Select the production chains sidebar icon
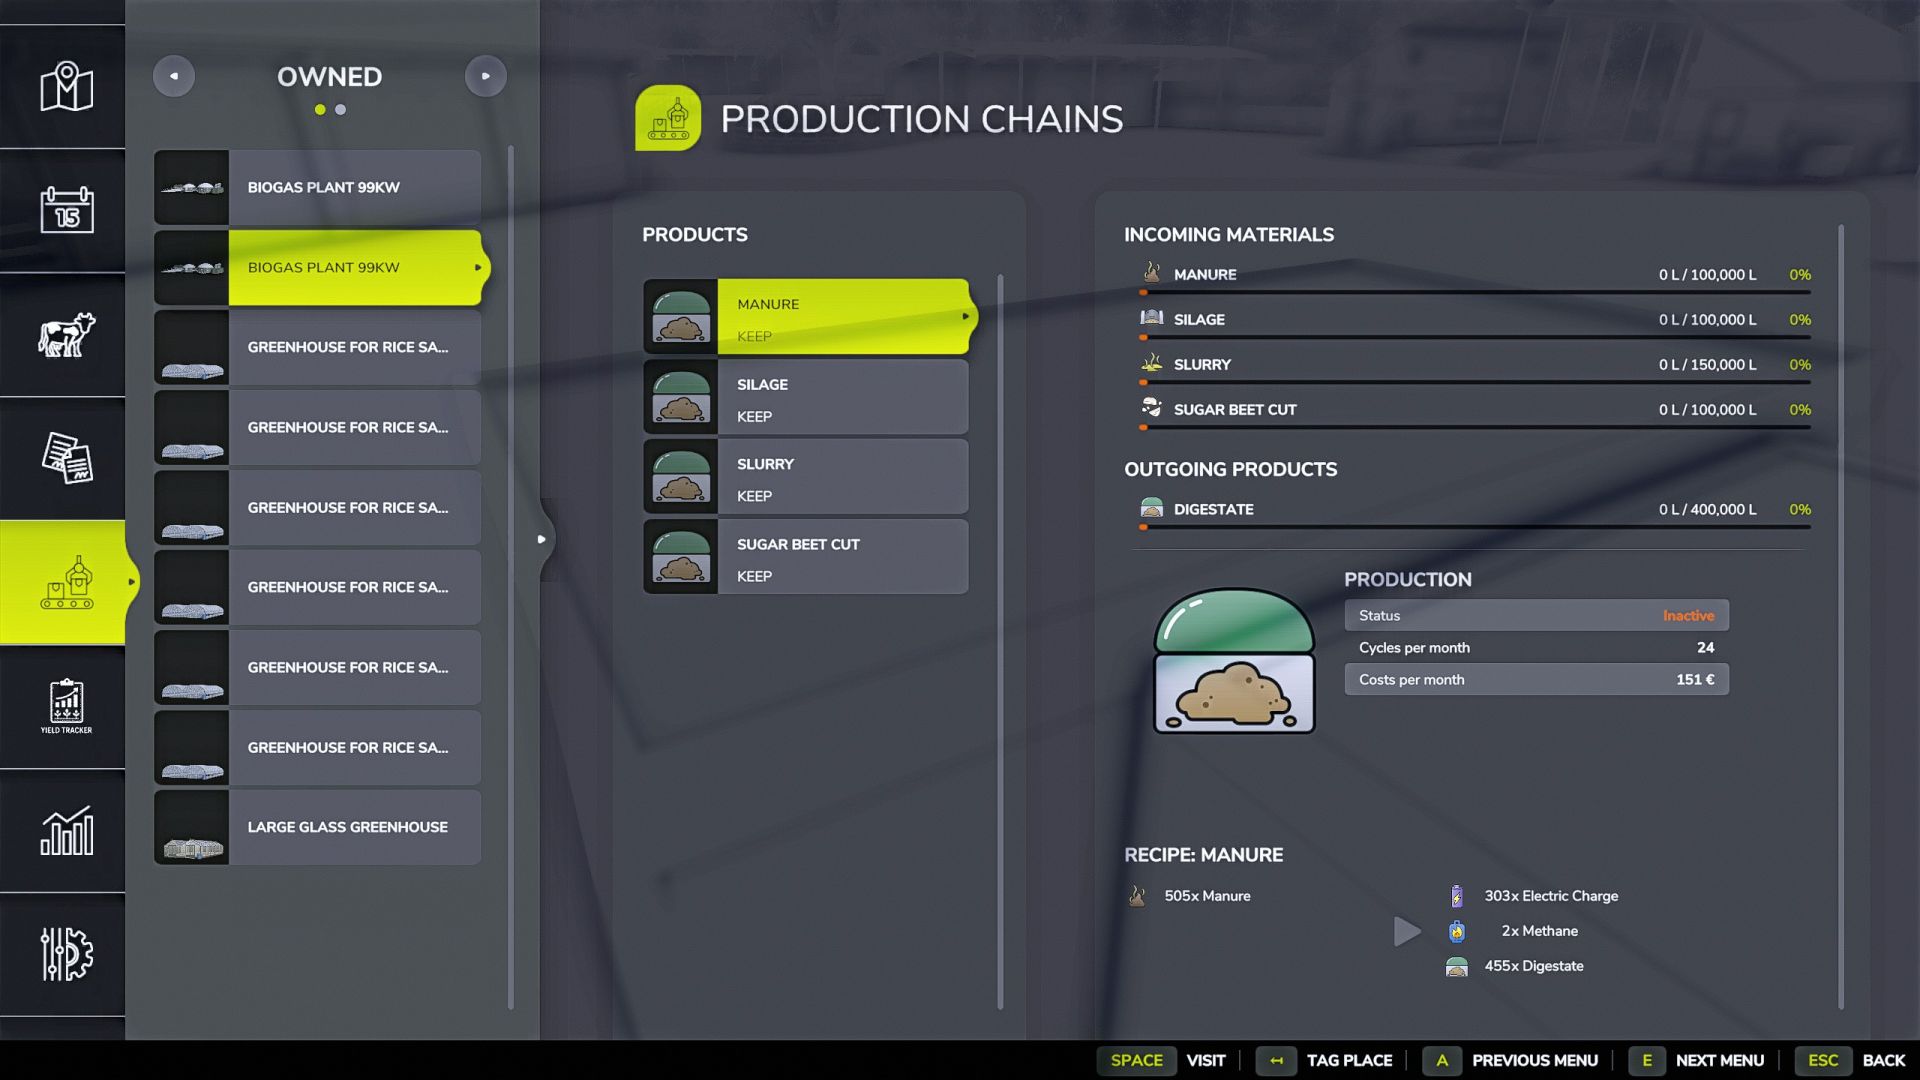The width and height of the screenshot is (1920, 1080). tap(66, 583)
